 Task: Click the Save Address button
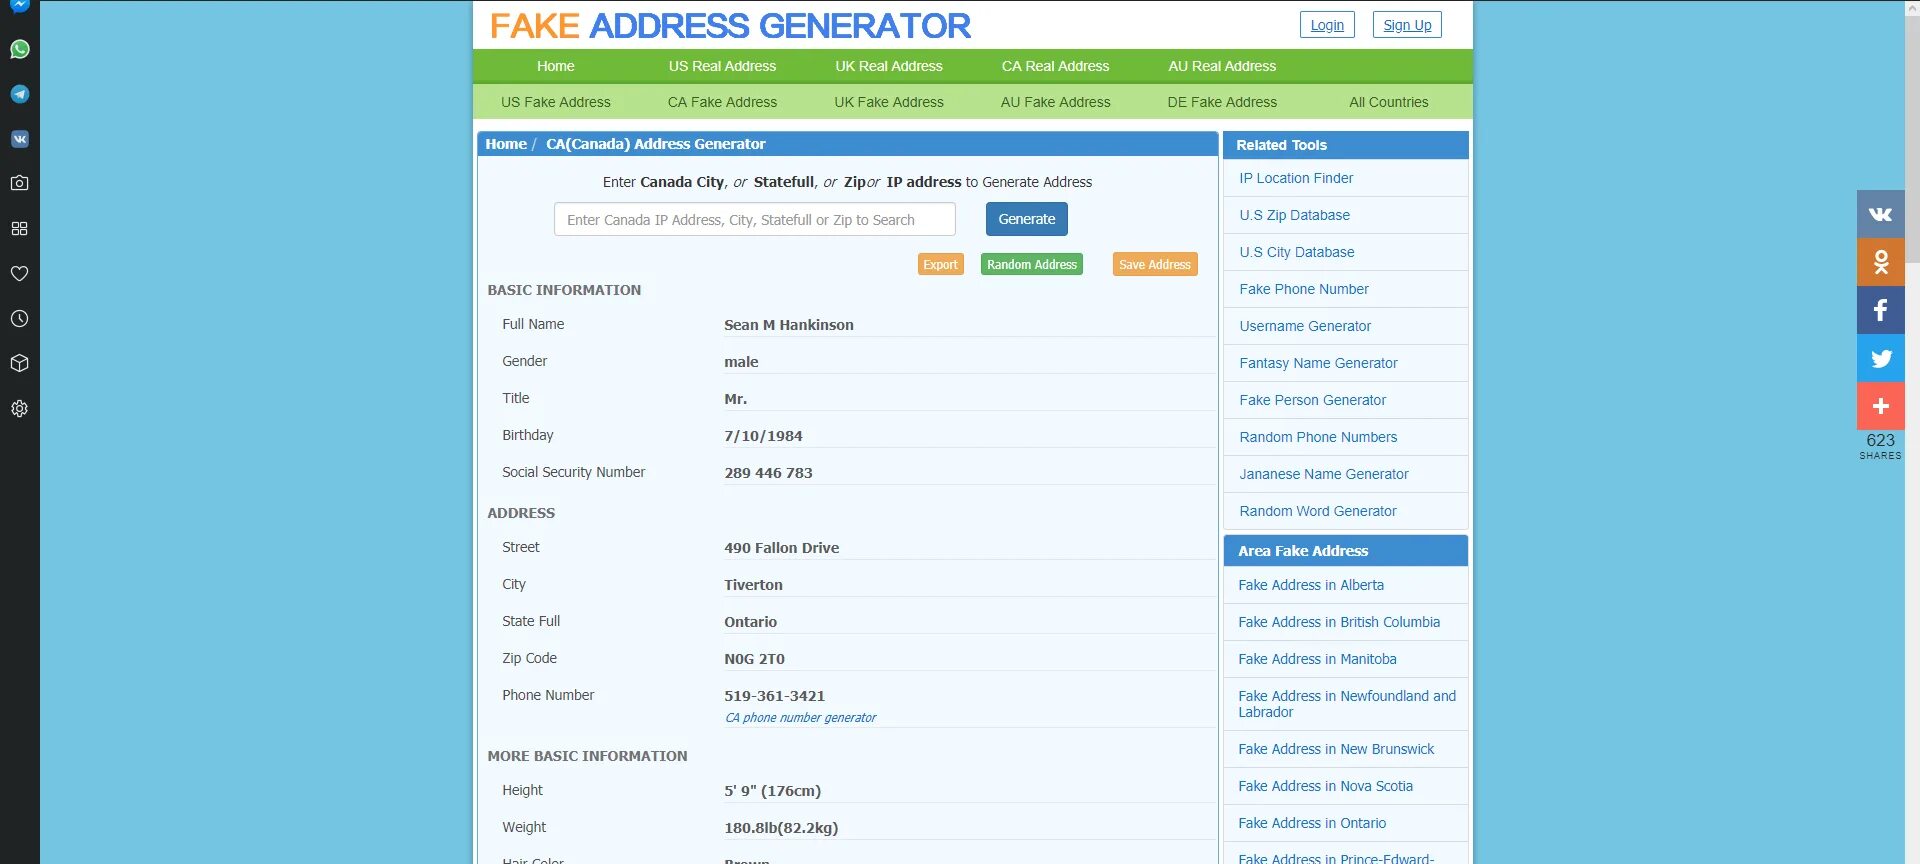pos(1155,264)
